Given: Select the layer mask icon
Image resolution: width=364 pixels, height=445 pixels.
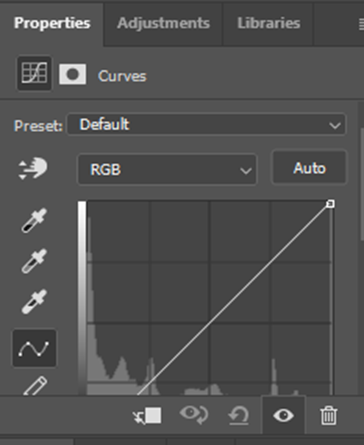Looking at the screenshot, I should [x=73, y=74].
